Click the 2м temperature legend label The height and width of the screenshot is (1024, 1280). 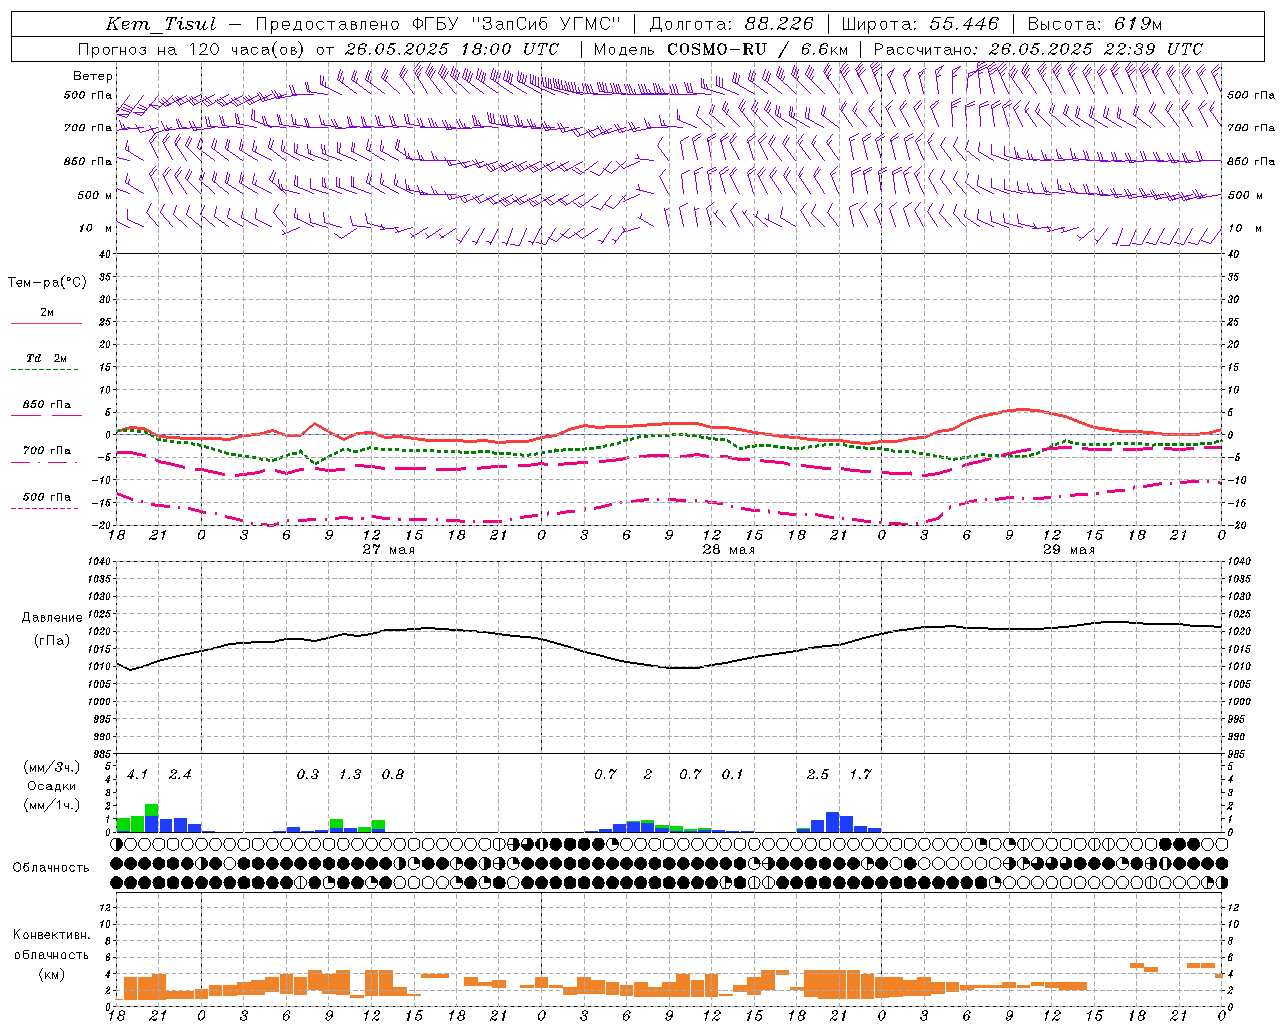pos(47,312)
